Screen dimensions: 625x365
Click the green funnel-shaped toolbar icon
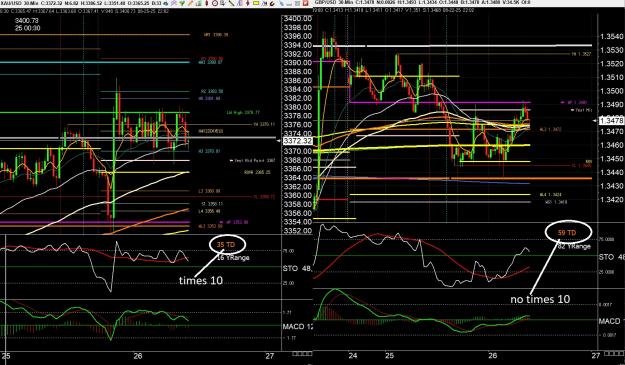[182, 3]
